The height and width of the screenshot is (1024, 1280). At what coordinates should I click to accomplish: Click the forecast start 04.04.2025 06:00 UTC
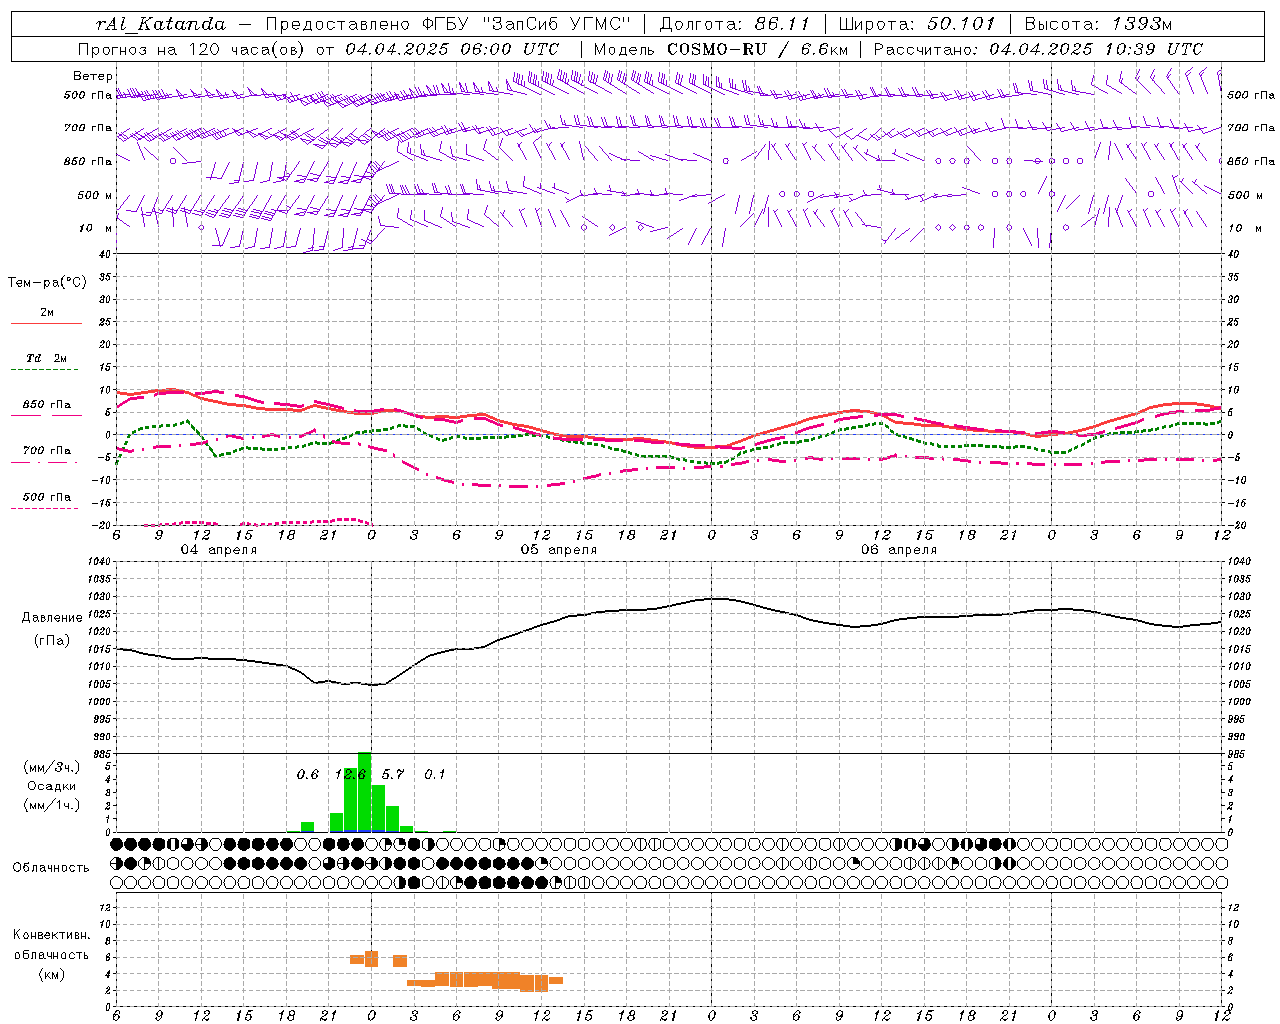[452, 49]
